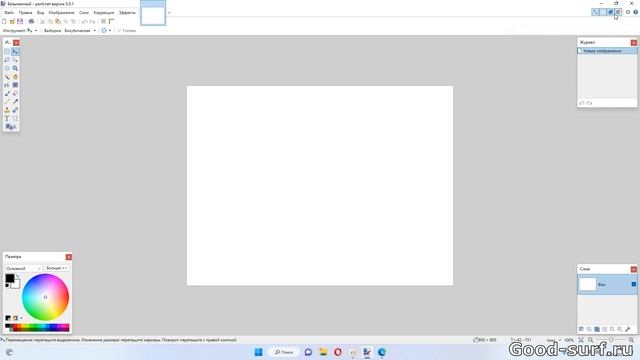The image size is (640, 360).
Task: Open the Изображение menu
Action: [x=61, y=13]
